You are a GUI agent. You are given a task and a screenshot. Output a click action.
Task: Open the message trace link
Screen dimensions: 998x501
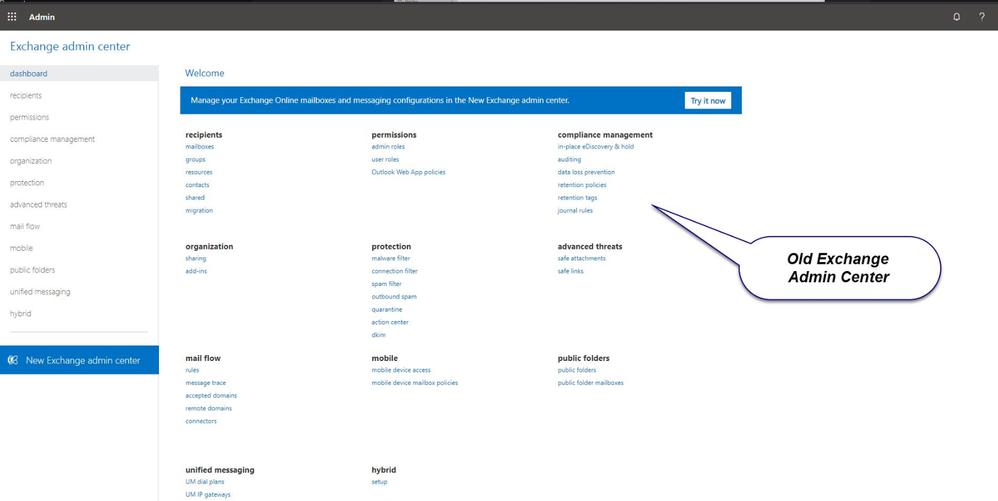(206, 383)
